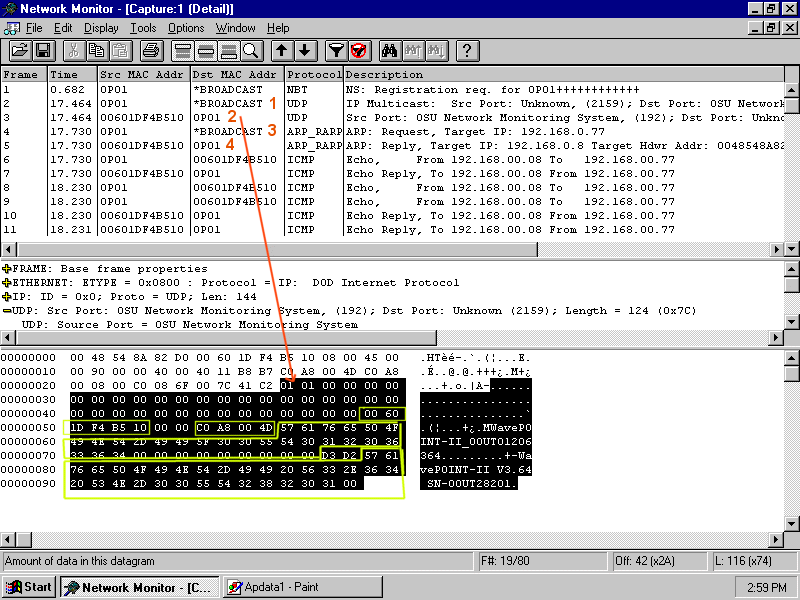Click summary pane horizontal scroll left arrow
This screenshot has height=600, width=800.
point(8,249)
